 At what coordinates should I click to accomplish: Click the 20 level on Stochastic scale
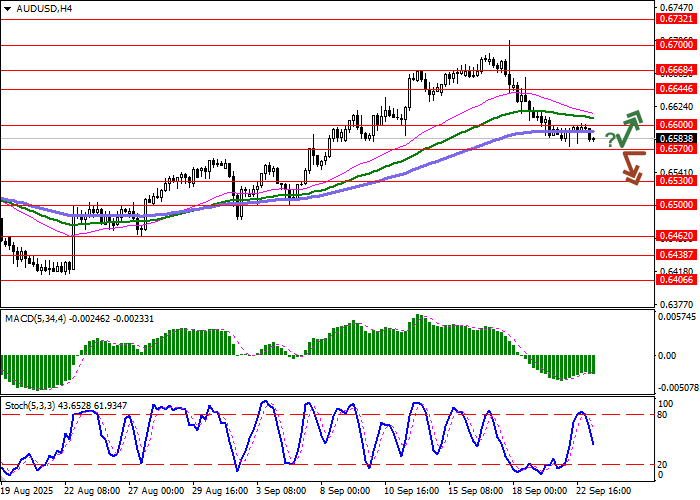click(x=662, y=465)
